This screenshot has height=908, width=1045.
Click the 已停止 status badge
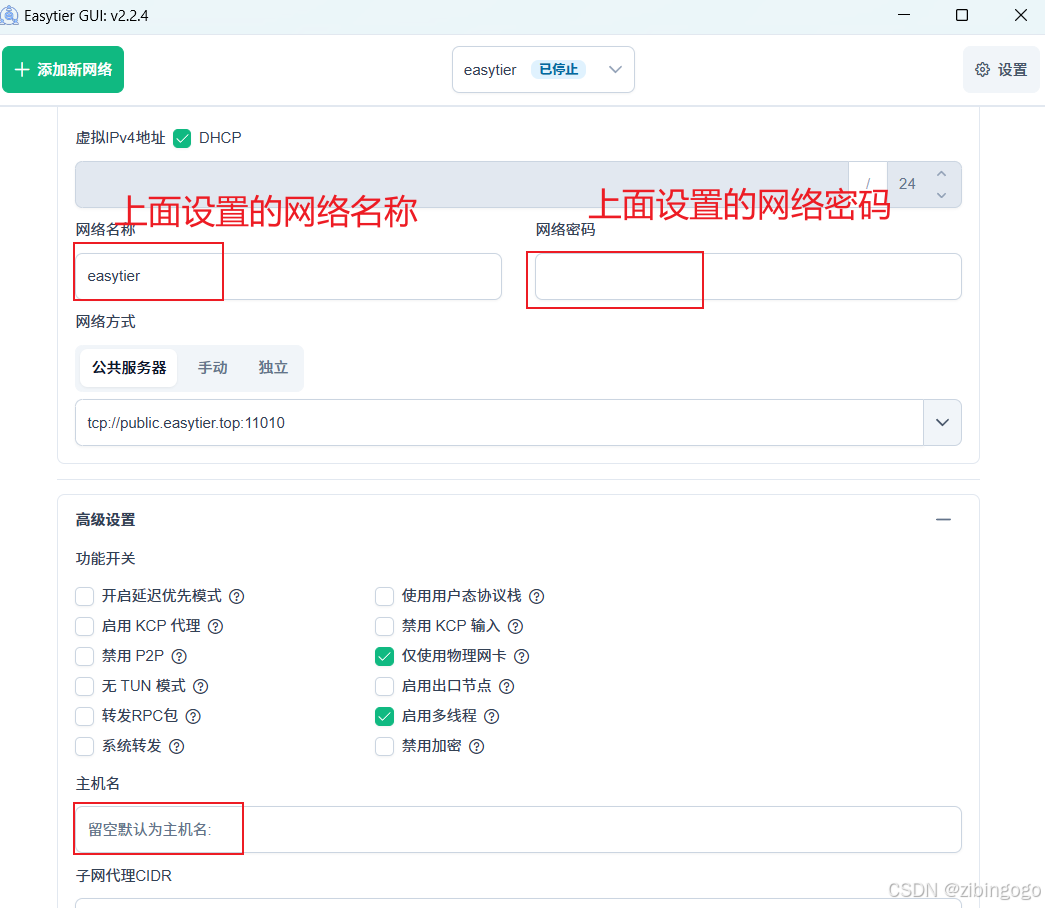[558, 69]
